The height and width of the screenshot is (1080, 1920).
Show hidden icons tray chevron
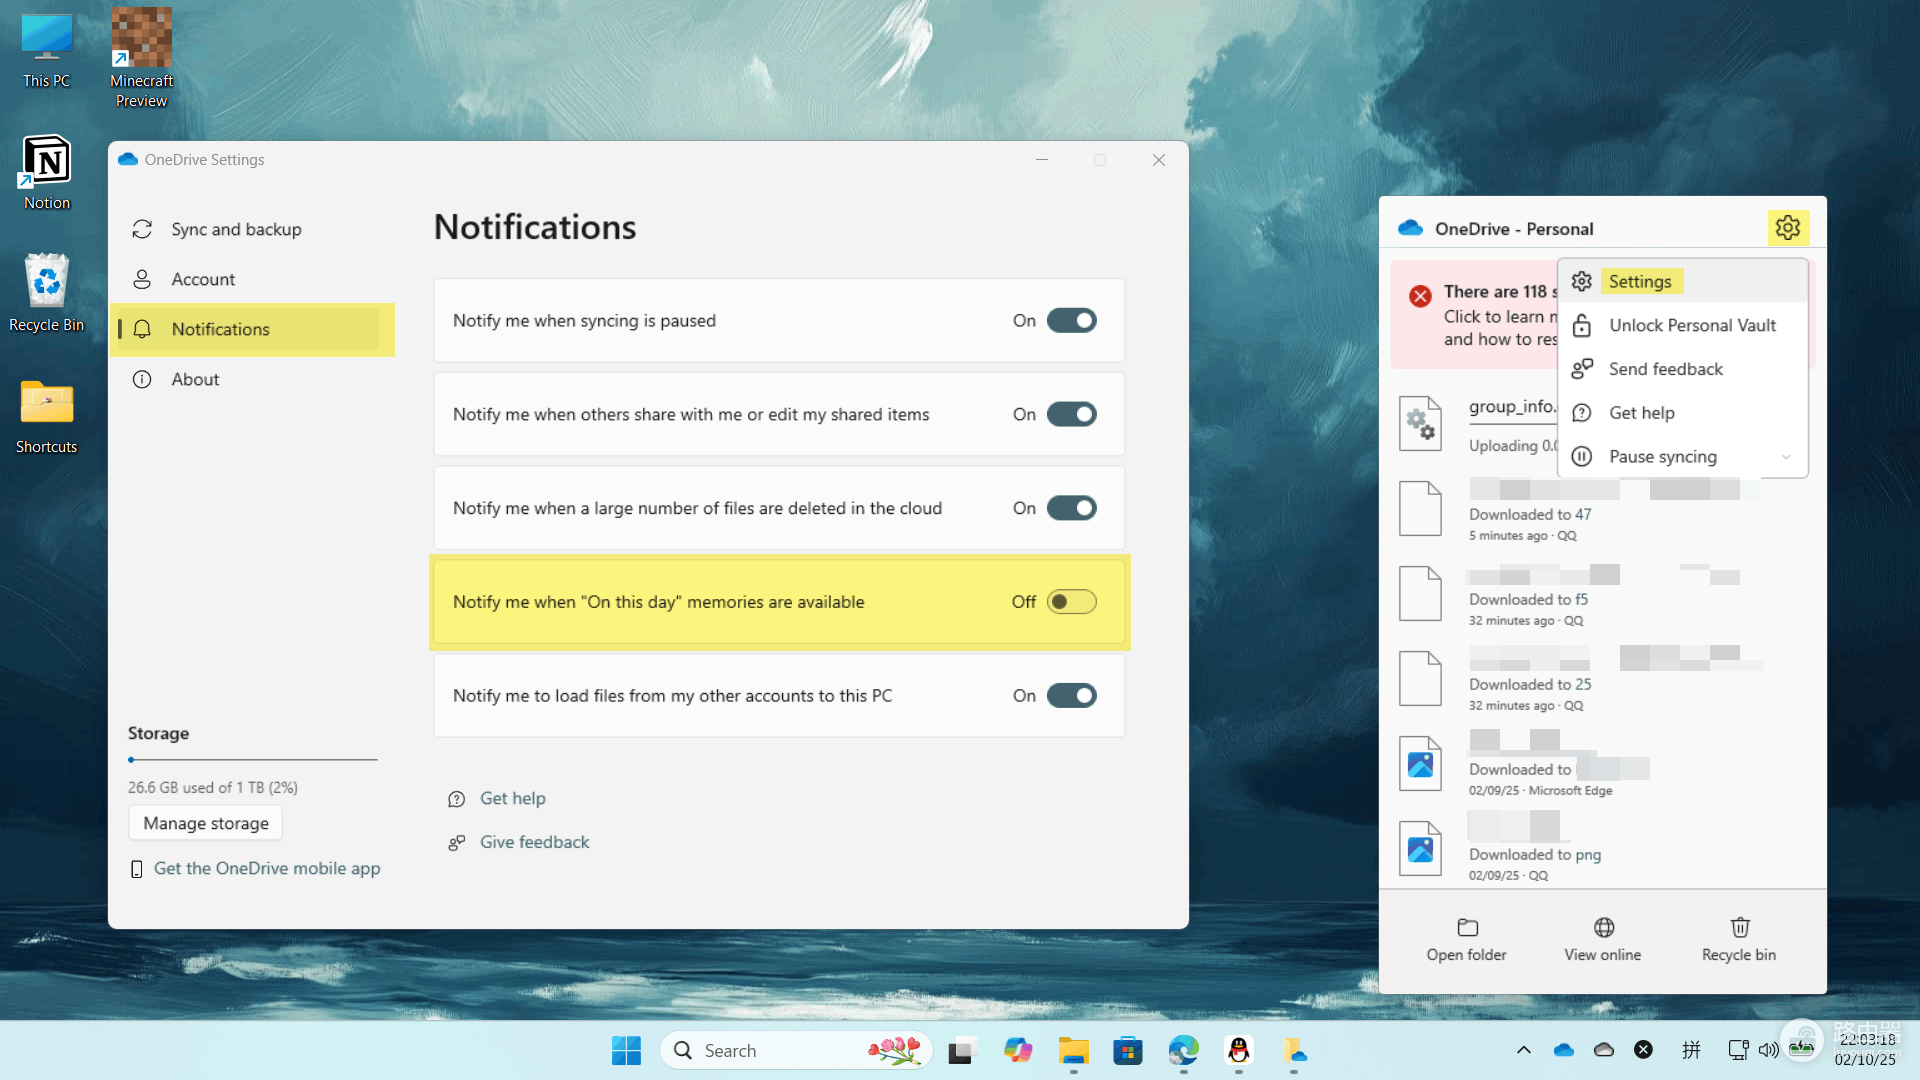coord(1523,1050)
